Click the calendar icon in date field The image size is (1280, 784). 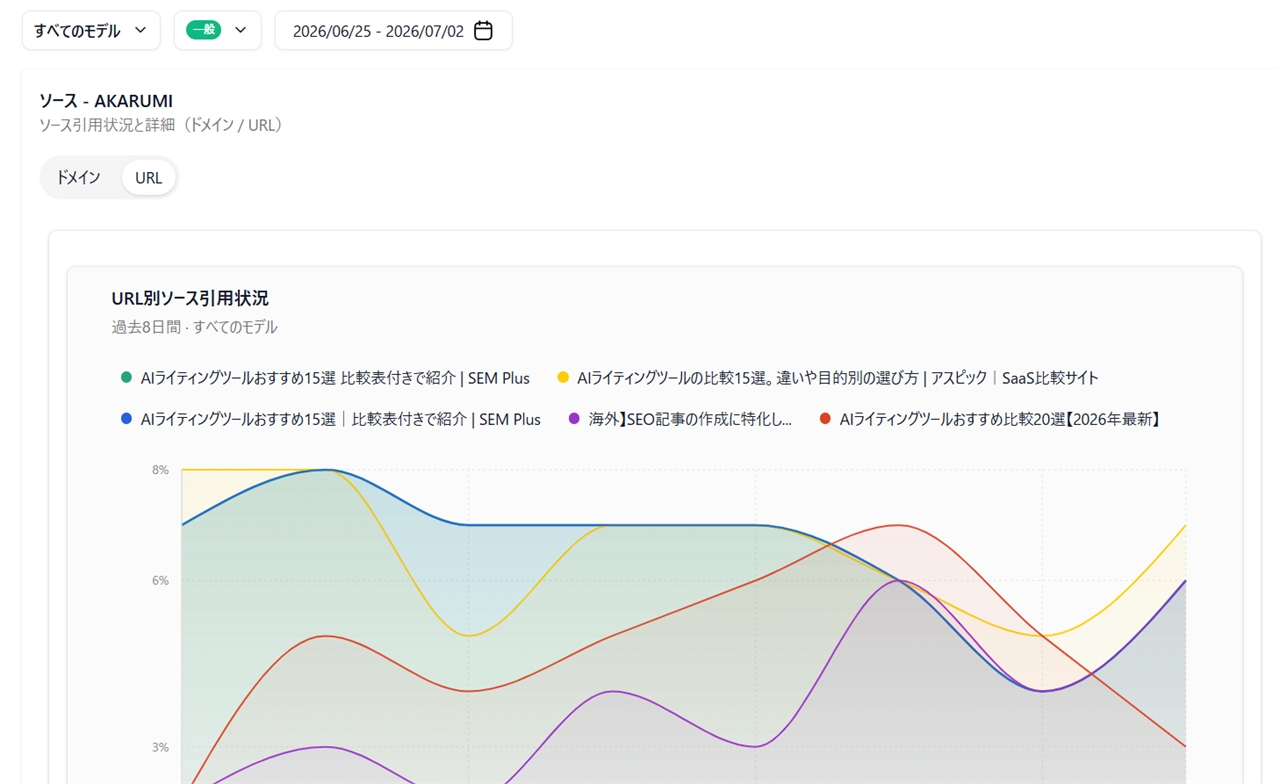[x=483, y=30]
